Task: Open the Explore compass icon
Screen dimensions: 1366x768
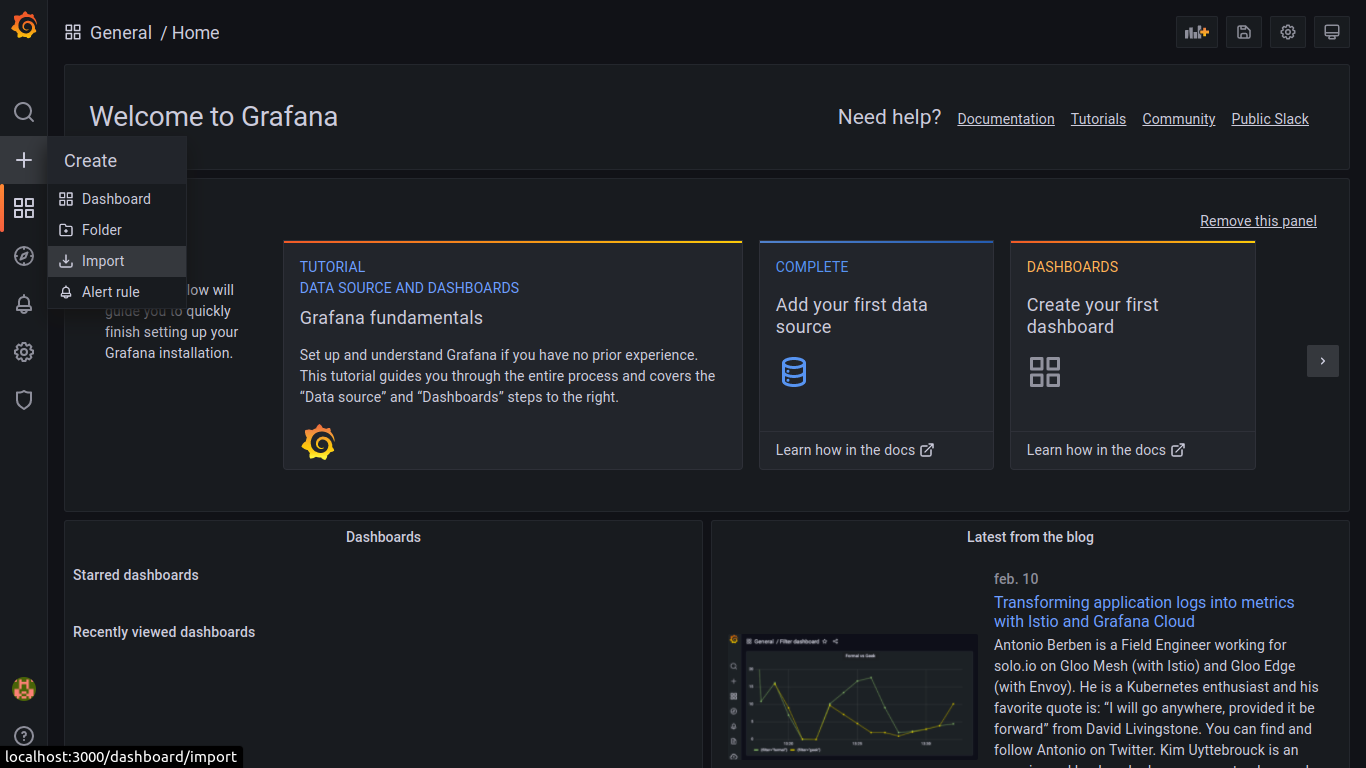Action: tap(24, 256)
